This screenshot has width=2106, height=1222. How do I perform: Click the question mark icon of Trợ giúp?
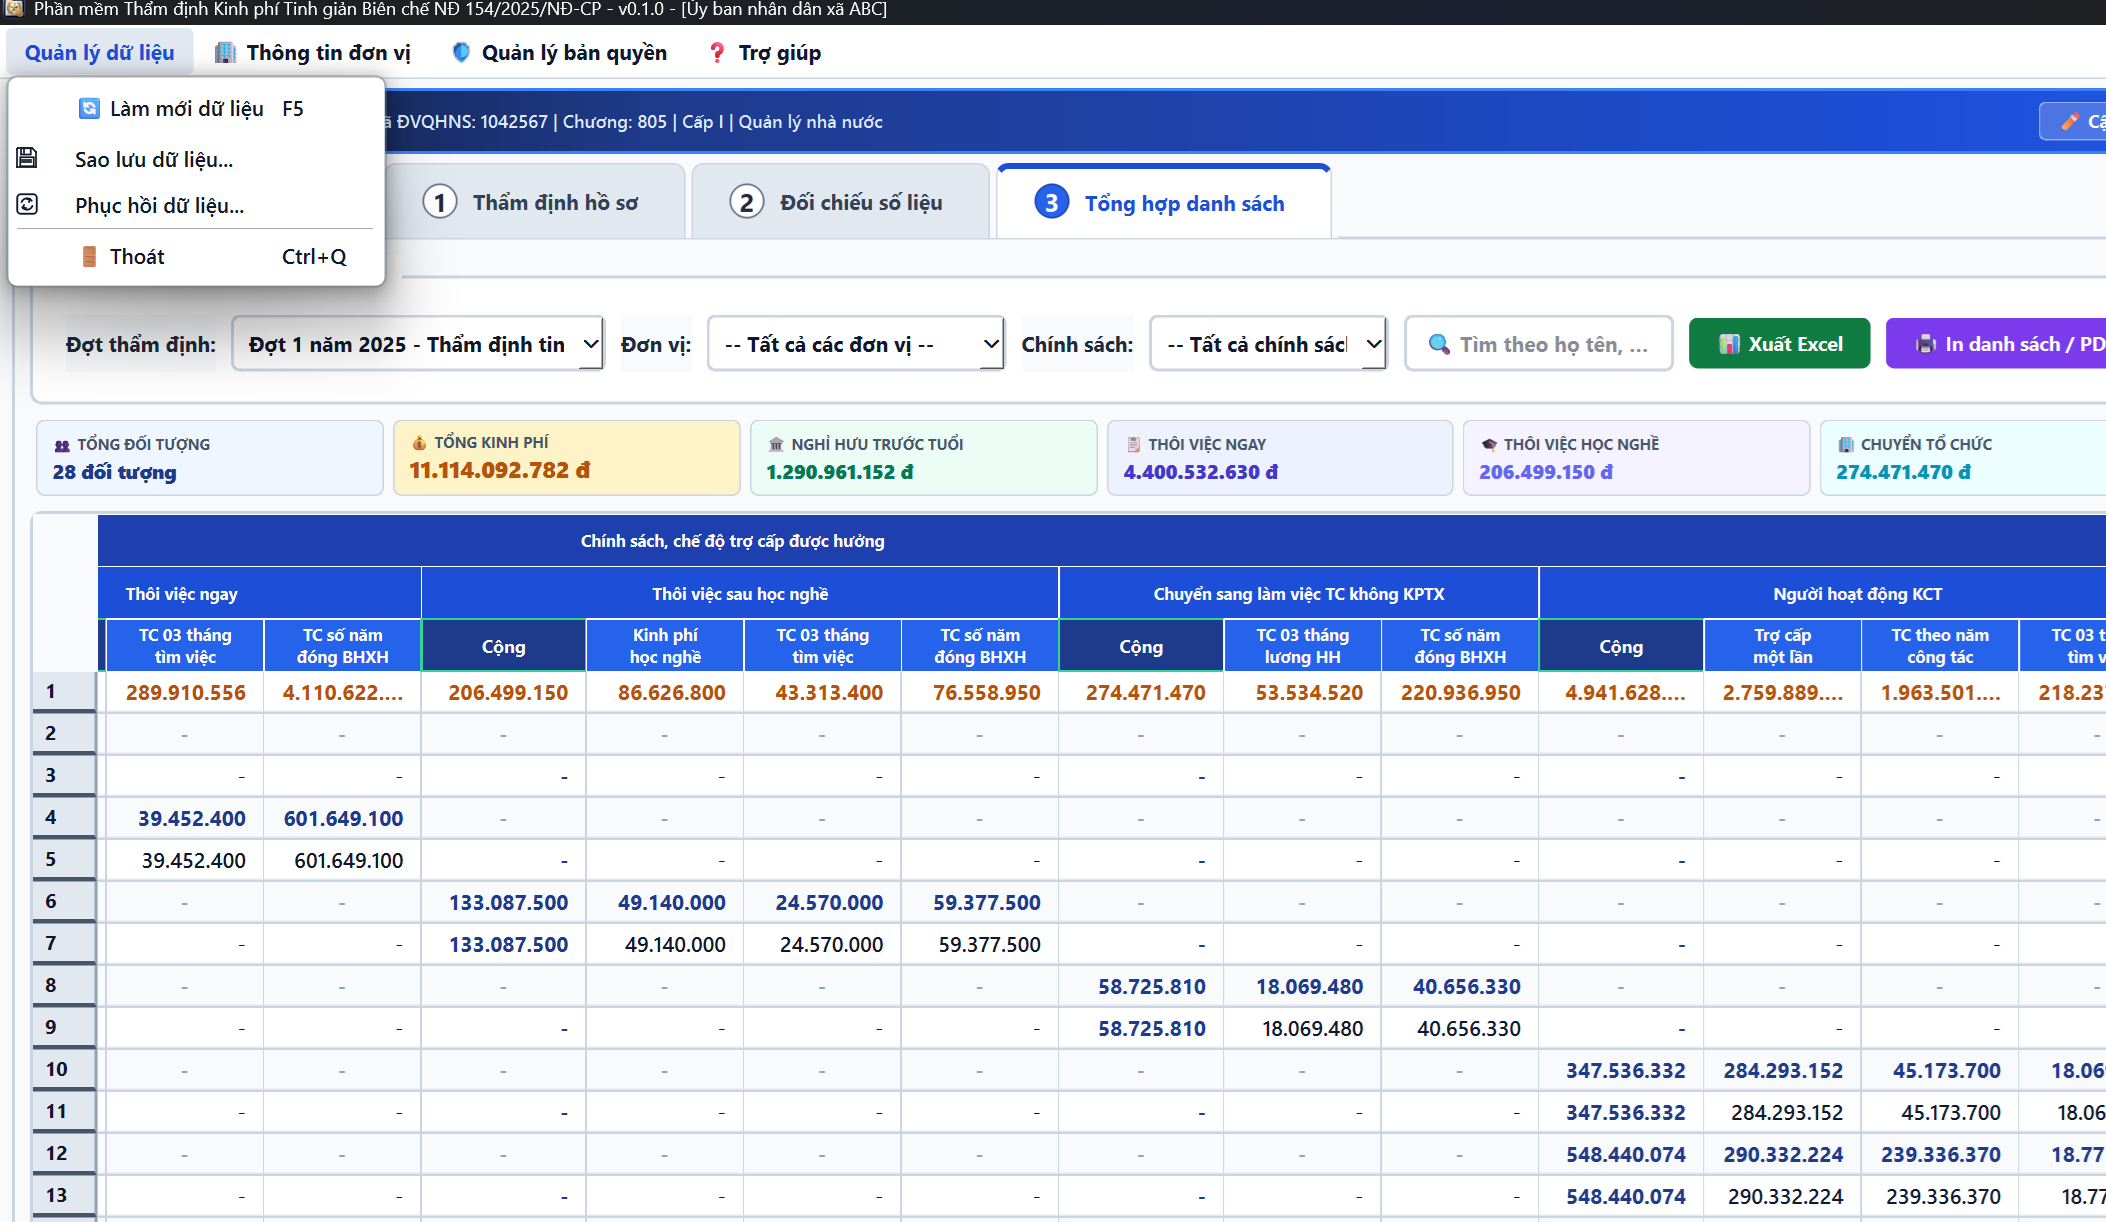click(717, 52)
